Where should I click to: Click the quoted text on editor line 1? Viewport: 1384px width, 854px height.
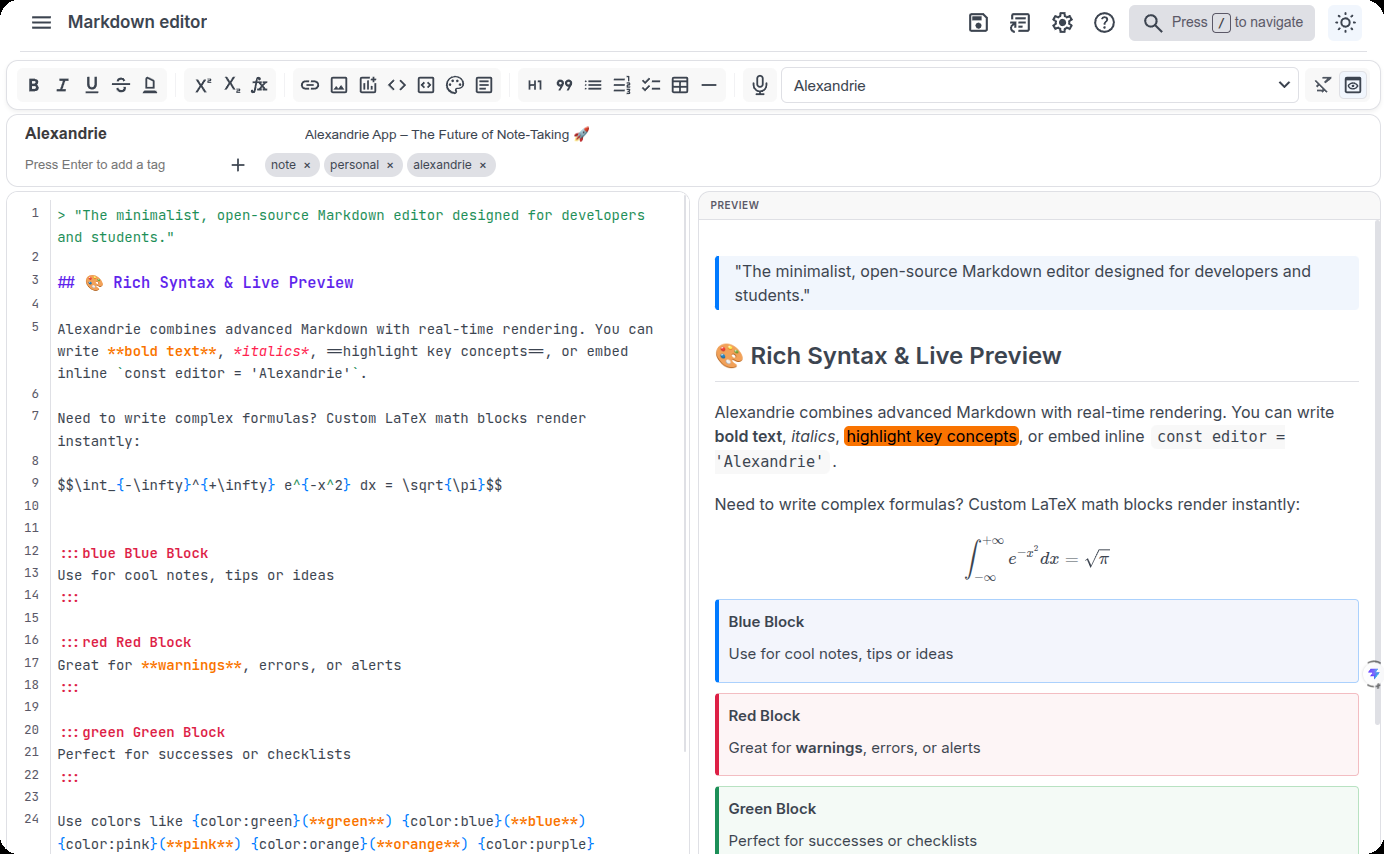pyautogui.click(x=351, y=226)
